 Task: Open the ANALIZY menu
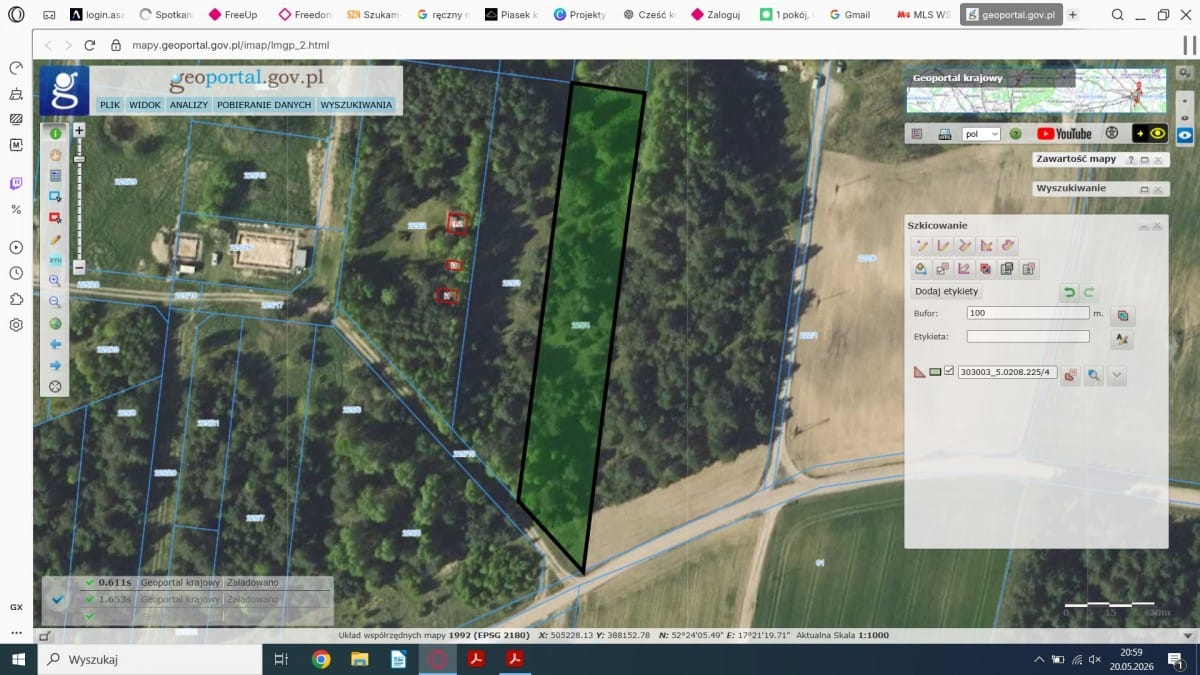188,104
